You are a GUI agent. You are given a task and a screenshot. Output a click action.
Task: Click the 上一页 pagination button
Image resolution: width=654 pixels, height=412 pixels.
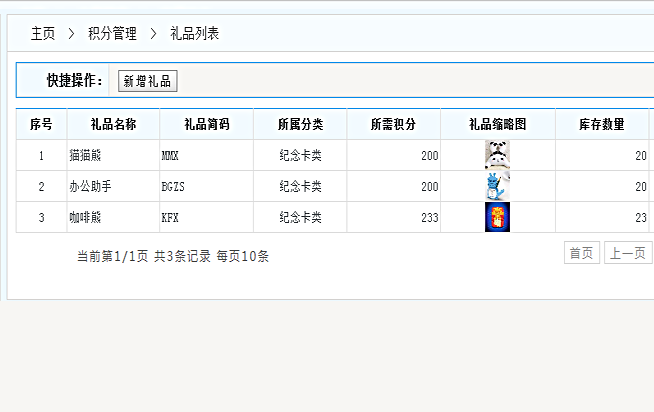pos(627,254)
